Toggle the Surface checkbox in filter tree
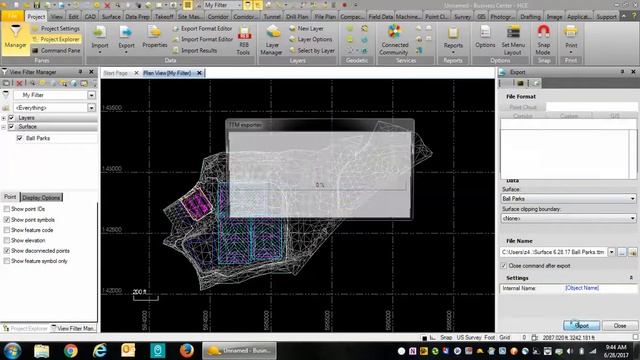Screen dimensions: 640x360 point(11,127)
